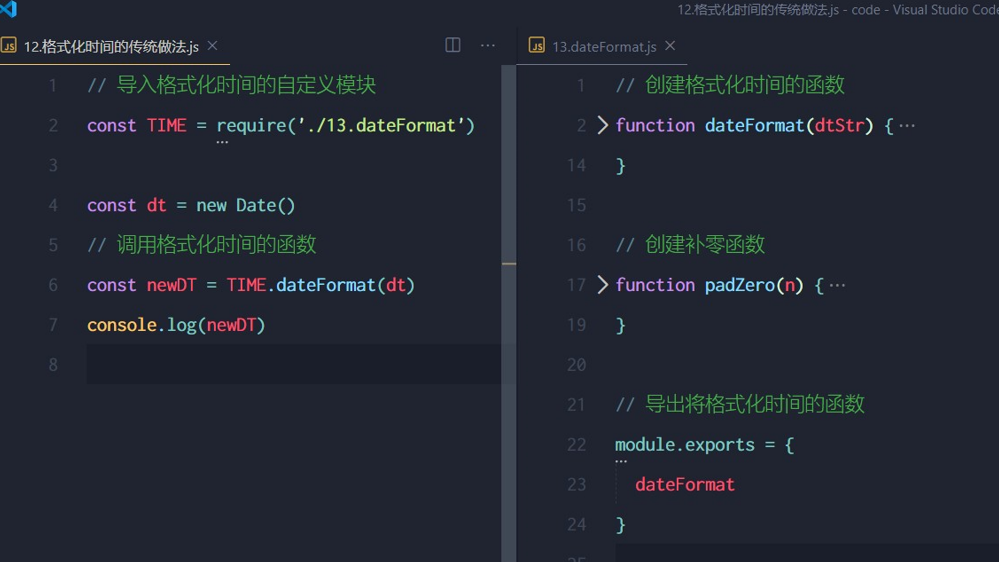Expand the folded dateFormat function chevron

point(602,125)
